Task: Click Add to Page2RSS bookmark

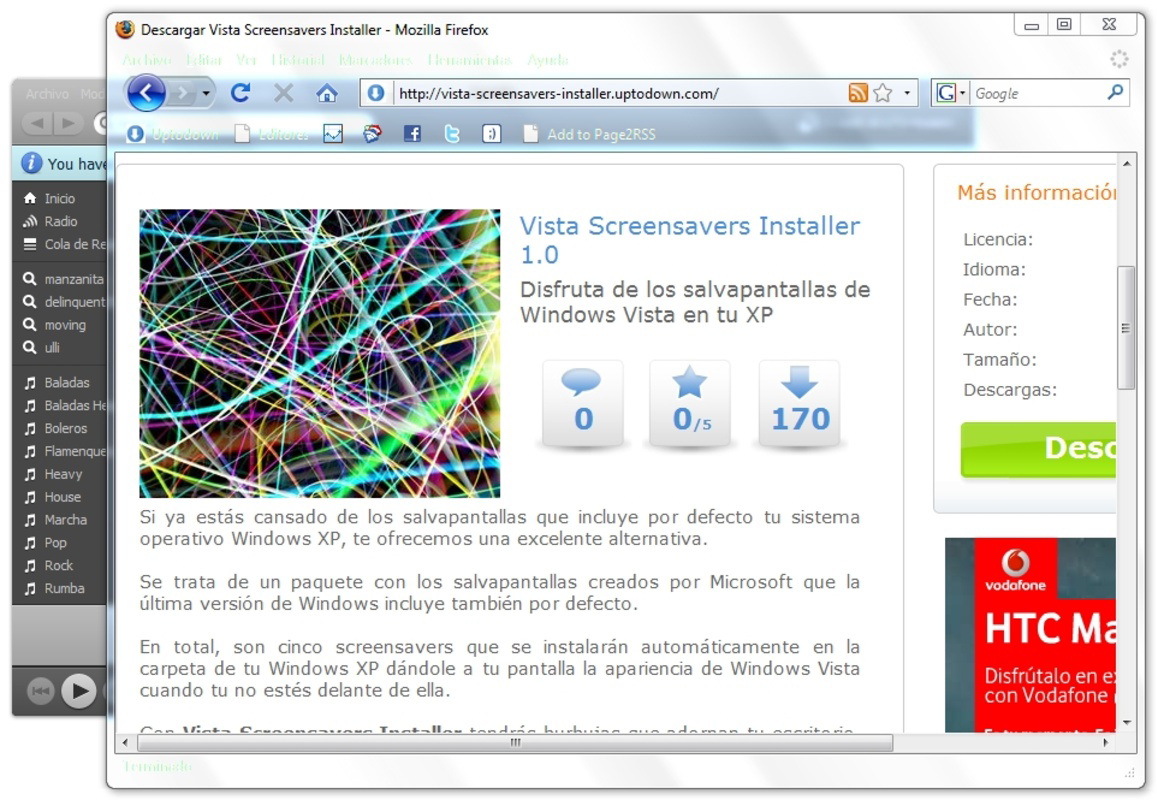Action: pyautogui.click(x=589, y=134)
